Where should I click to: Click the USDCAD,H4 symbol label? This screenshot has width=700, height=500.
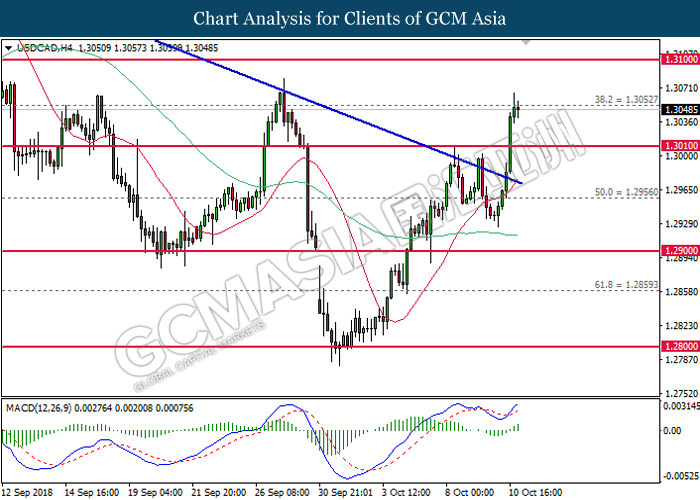pos(45,48)
